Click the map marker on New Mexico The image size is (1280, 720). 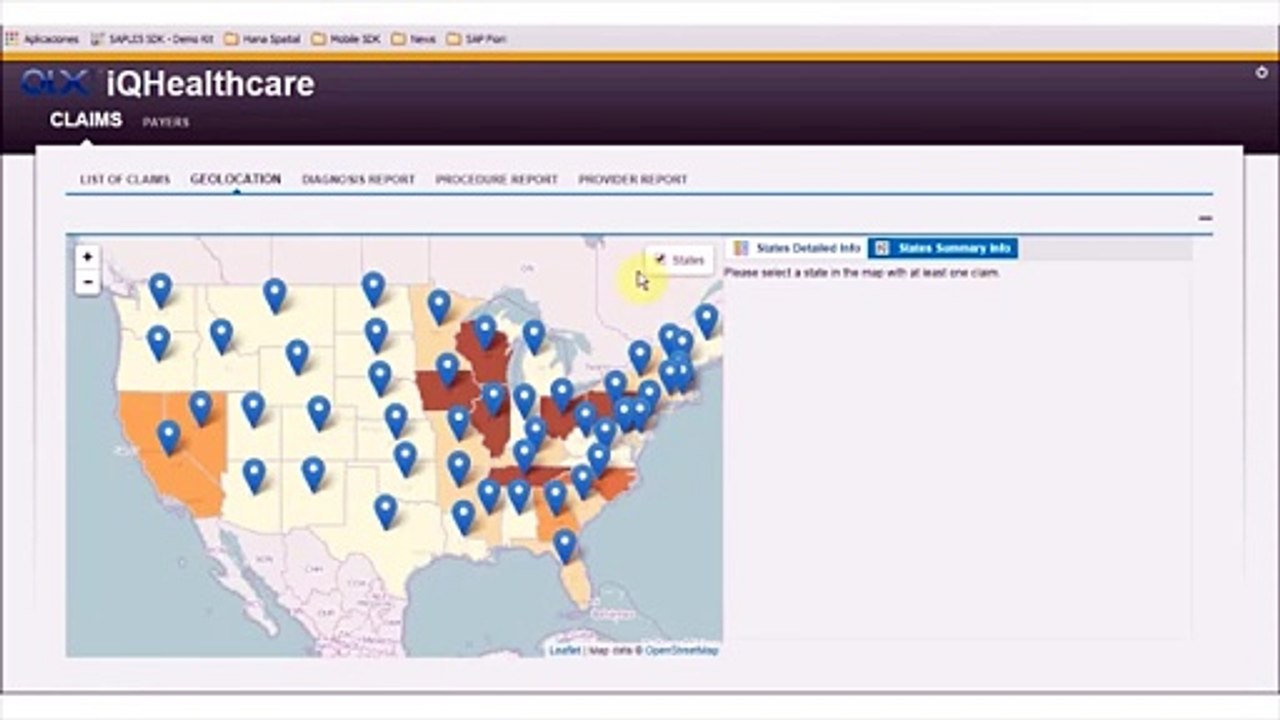point(313,474)
